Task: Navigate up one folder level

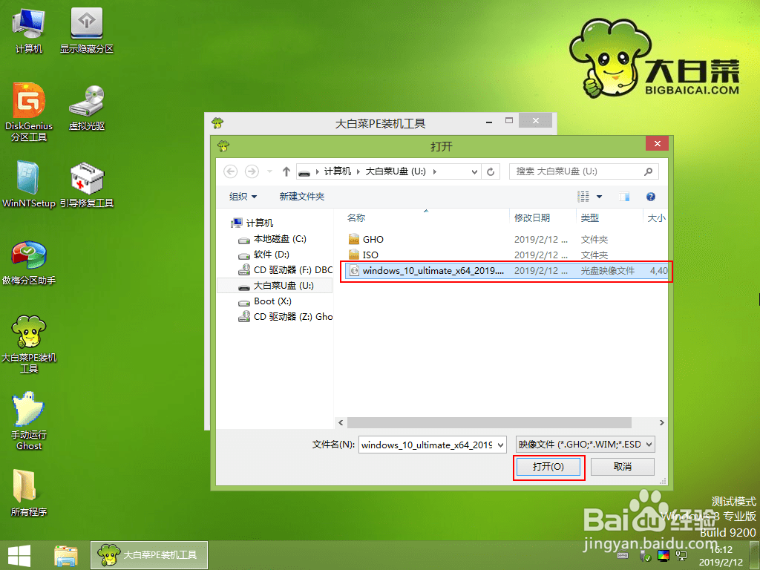Action: [286, 171]
